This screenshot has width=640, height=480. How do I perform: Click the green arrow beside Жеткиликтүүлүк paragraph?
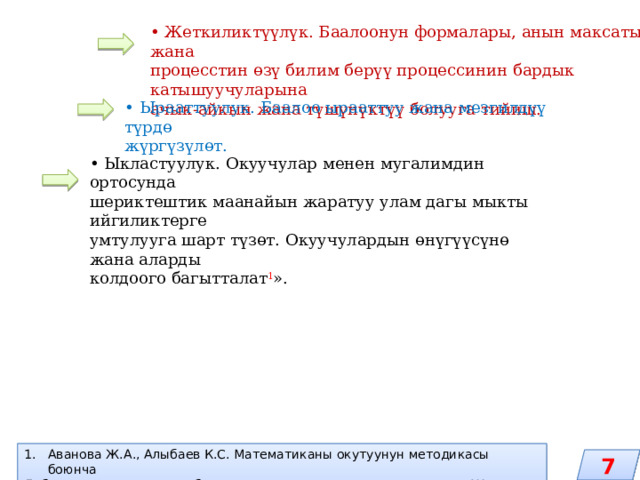coord(116,44)
